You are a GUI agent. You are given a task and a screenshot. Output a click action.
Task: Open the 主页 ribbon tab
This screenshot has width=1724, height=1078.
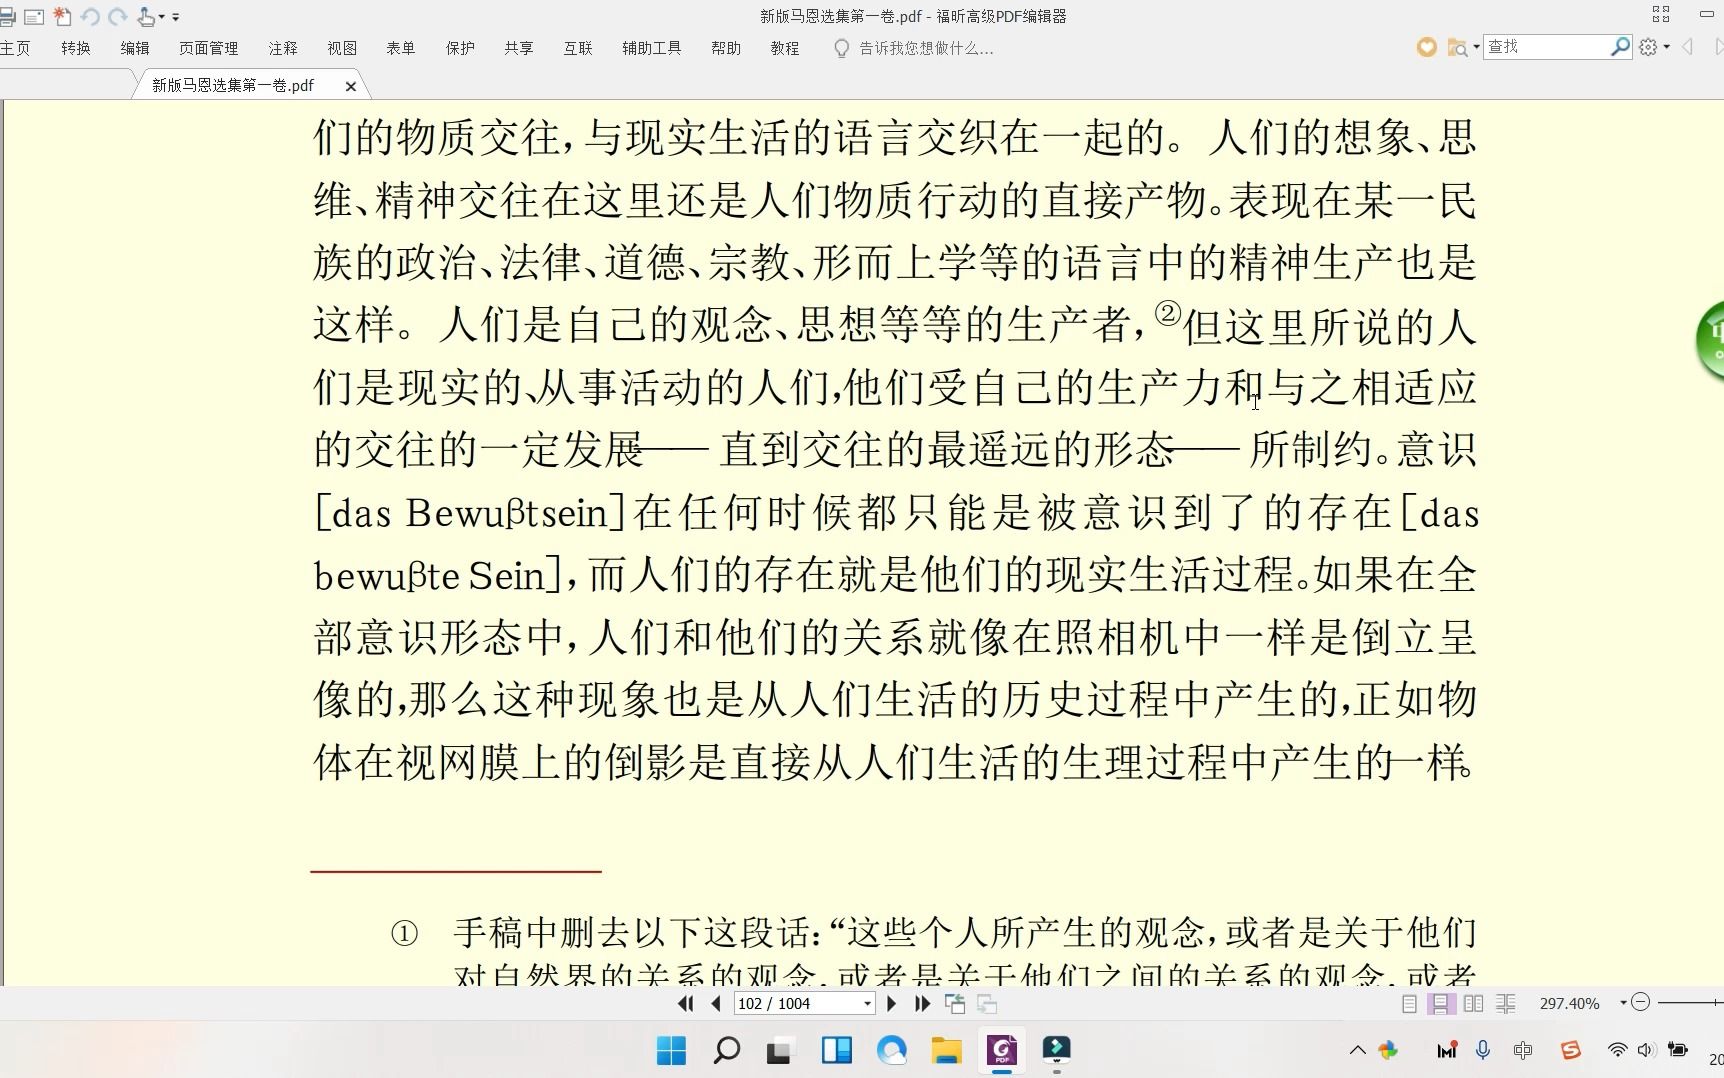15,48
